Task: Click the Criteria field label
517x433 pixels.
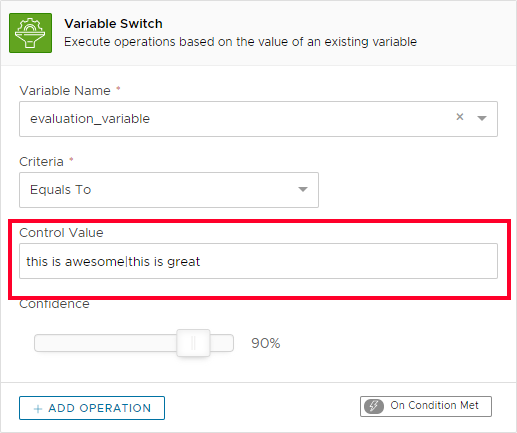Action: [x=41, y=162]
